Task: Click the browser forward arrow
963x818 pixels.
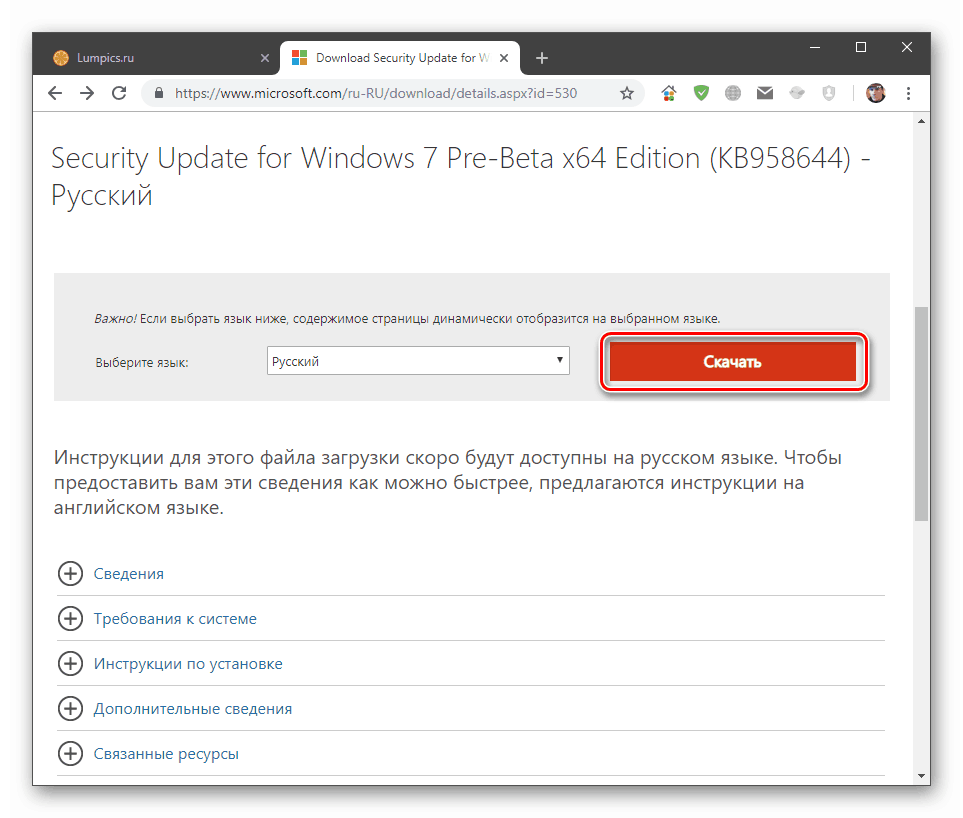Action: [x=87, y=93]
